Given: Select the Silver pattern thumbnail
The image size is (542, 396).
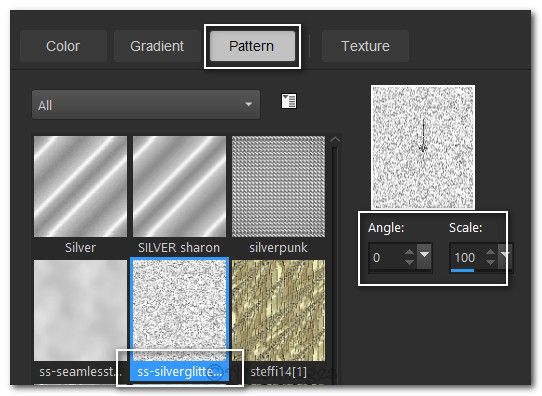Looking at the screenshot, I should click(x=81, y=186).
